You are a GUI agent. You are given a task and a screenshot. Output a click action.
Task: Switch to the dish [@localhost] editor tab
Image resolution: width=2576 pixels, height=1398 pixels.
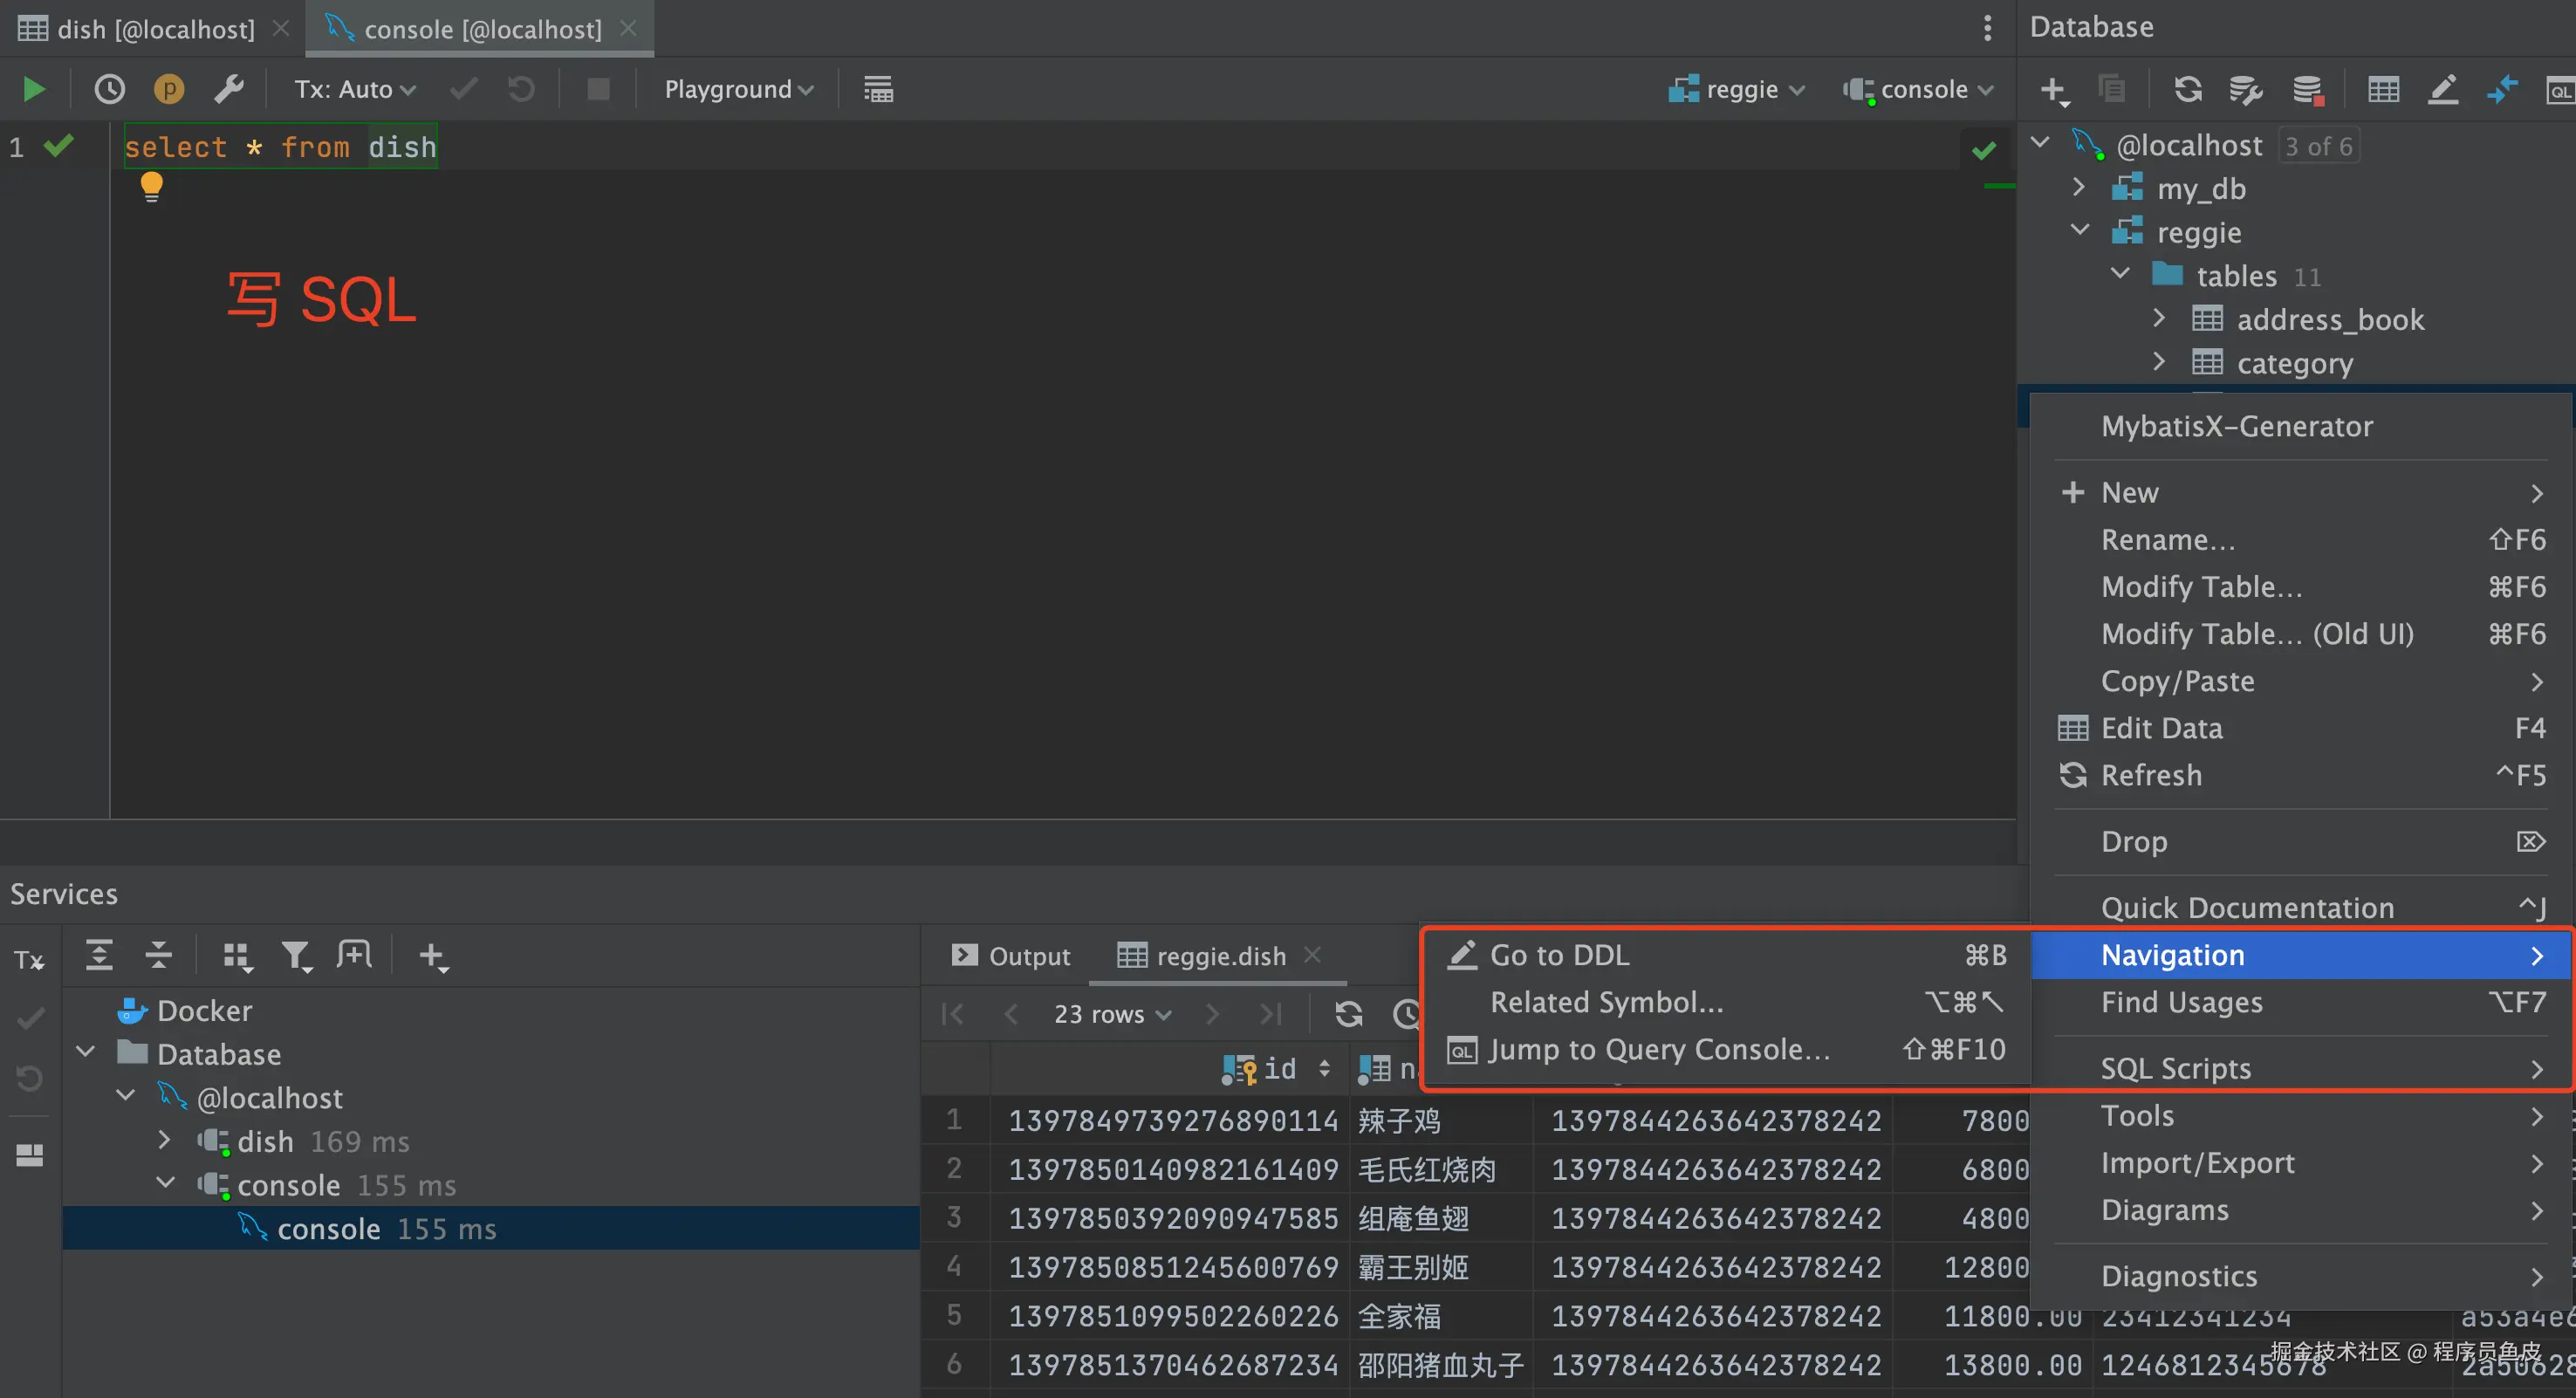tap(155, 29)
